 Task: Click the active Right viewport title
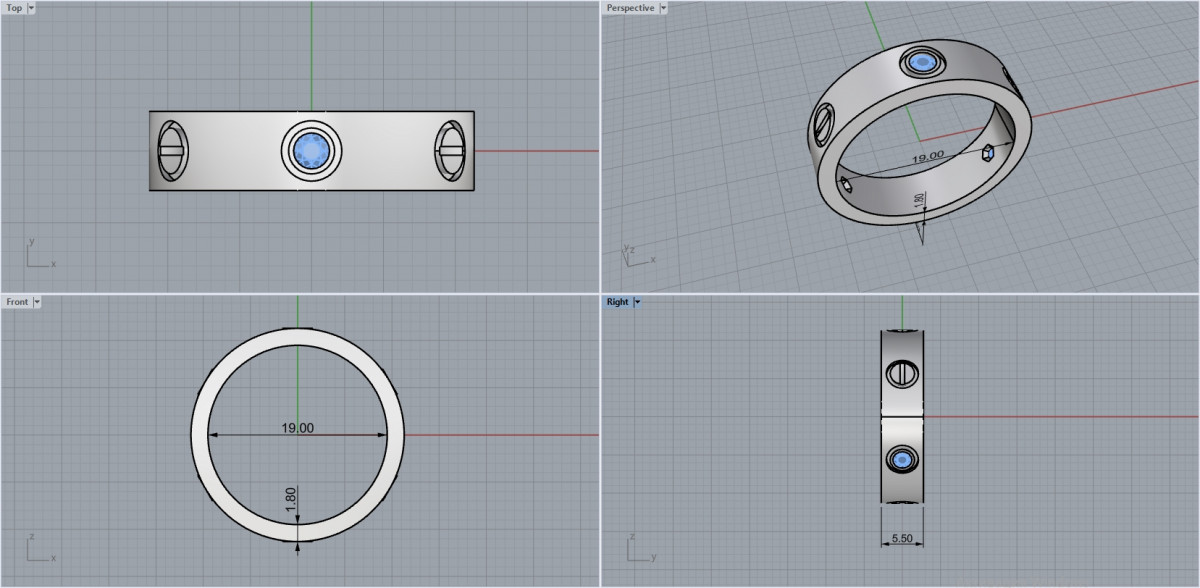tap(617, 302)
